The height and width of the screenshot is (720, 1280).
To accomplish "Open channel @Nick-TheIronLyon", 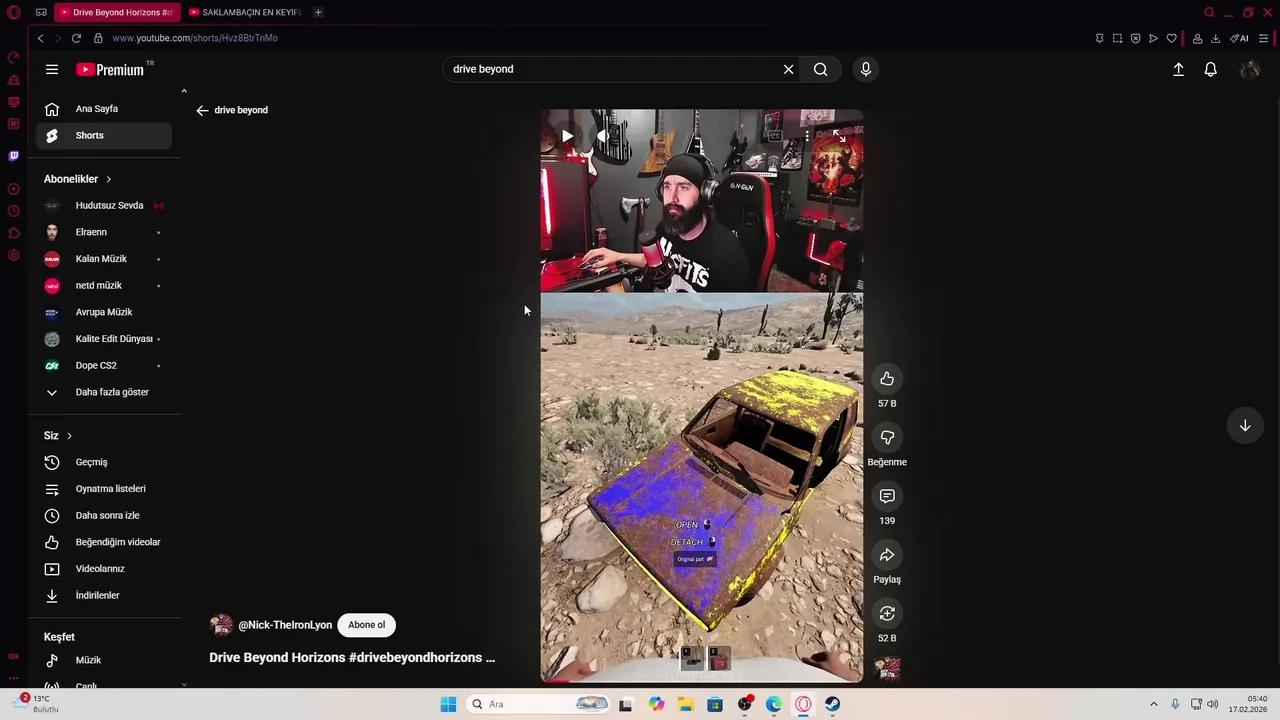I will pos(285,625).
